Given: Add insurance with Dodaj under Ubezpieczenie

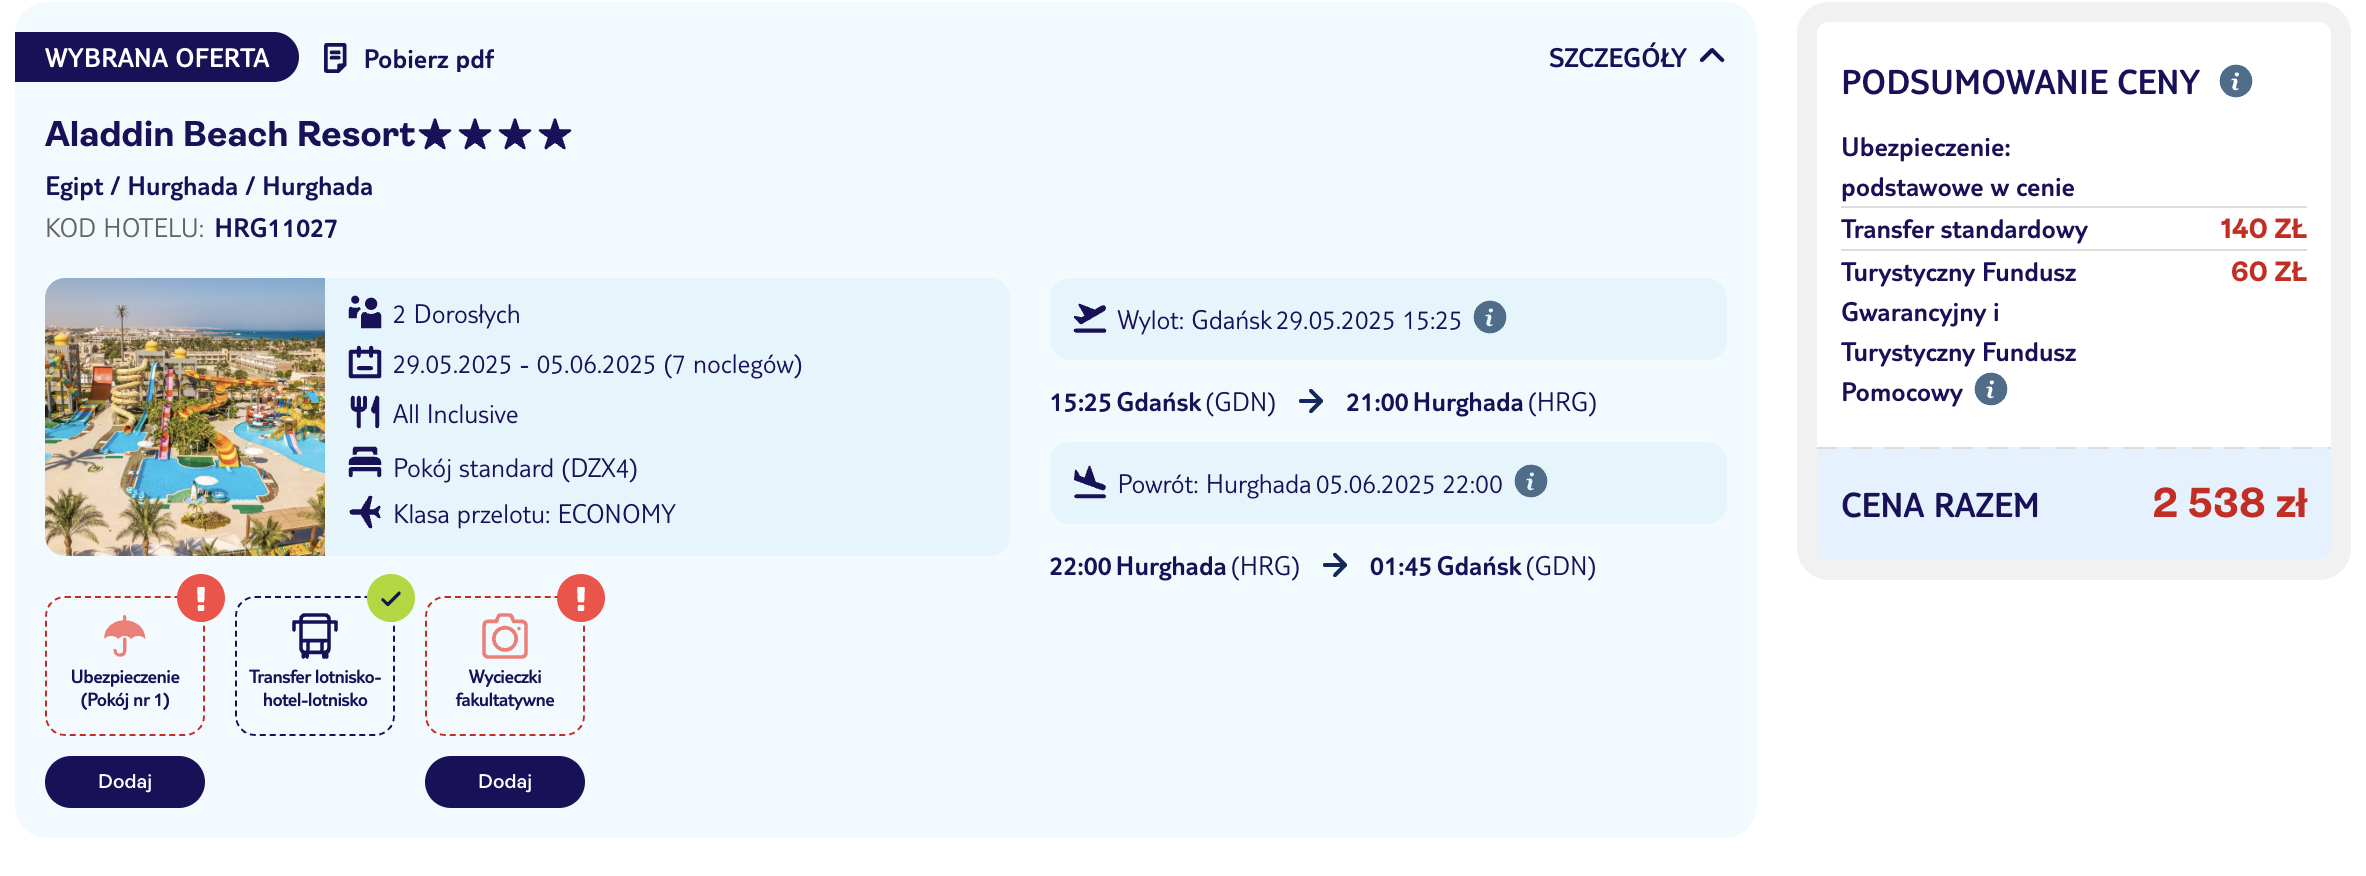Looking at the screenshot, I should click(125, 782).
